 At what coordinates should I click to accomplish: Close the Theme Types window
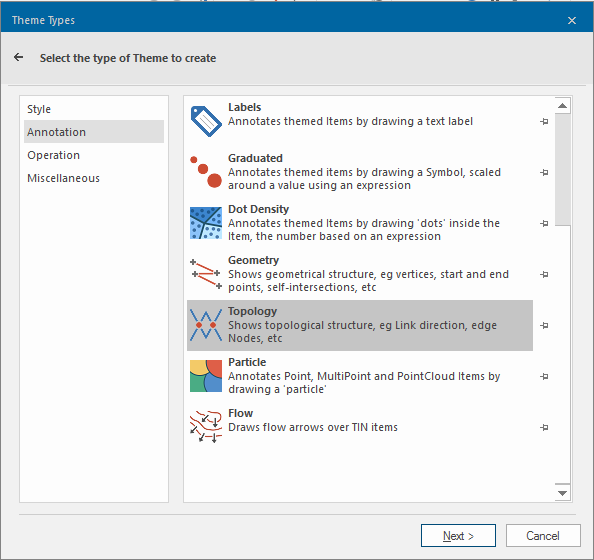[572, 20]
